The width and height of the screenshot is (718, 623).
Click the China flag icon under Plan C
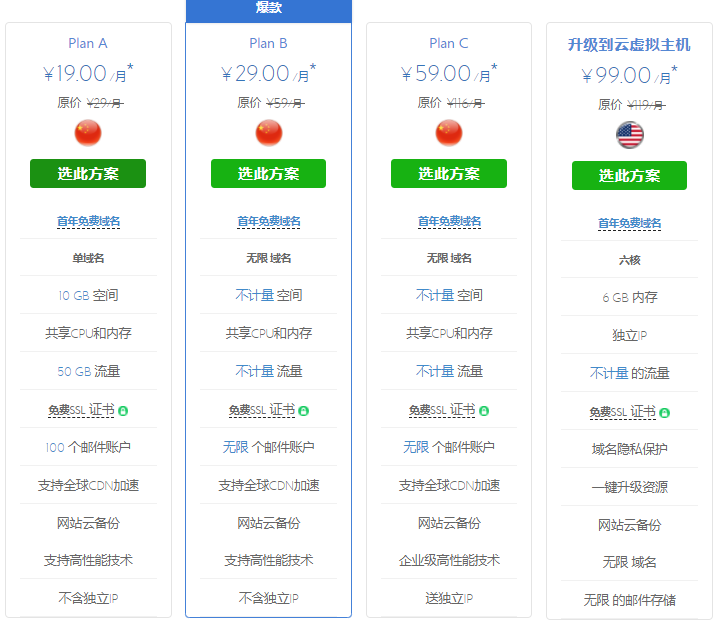click(449, 133)
